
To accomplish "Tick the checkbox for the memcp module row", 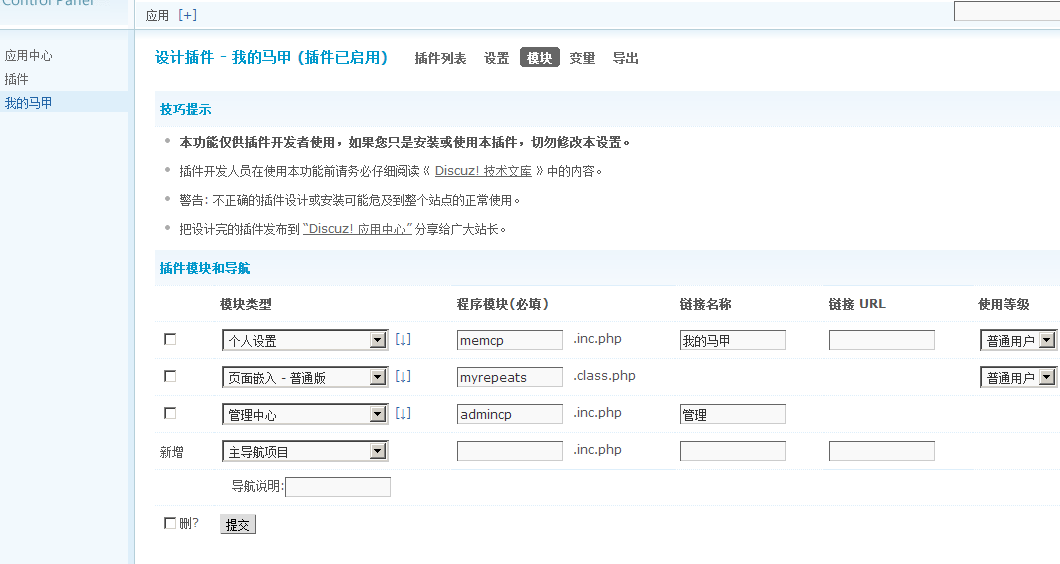I will click(x=170, y=340).
